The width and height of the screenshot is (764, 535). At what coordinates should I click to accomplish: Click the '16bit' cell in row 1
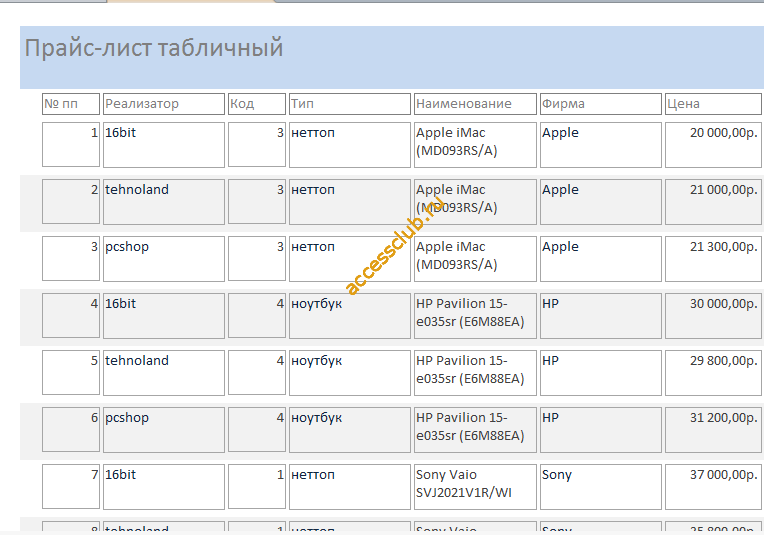(164, 145)
